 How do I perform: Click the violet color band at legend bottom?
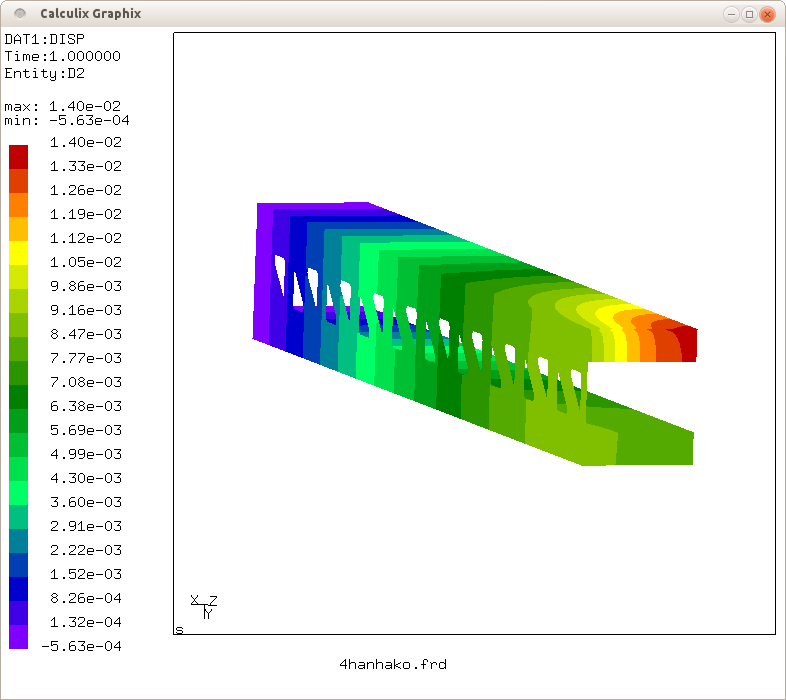(19, 637)
